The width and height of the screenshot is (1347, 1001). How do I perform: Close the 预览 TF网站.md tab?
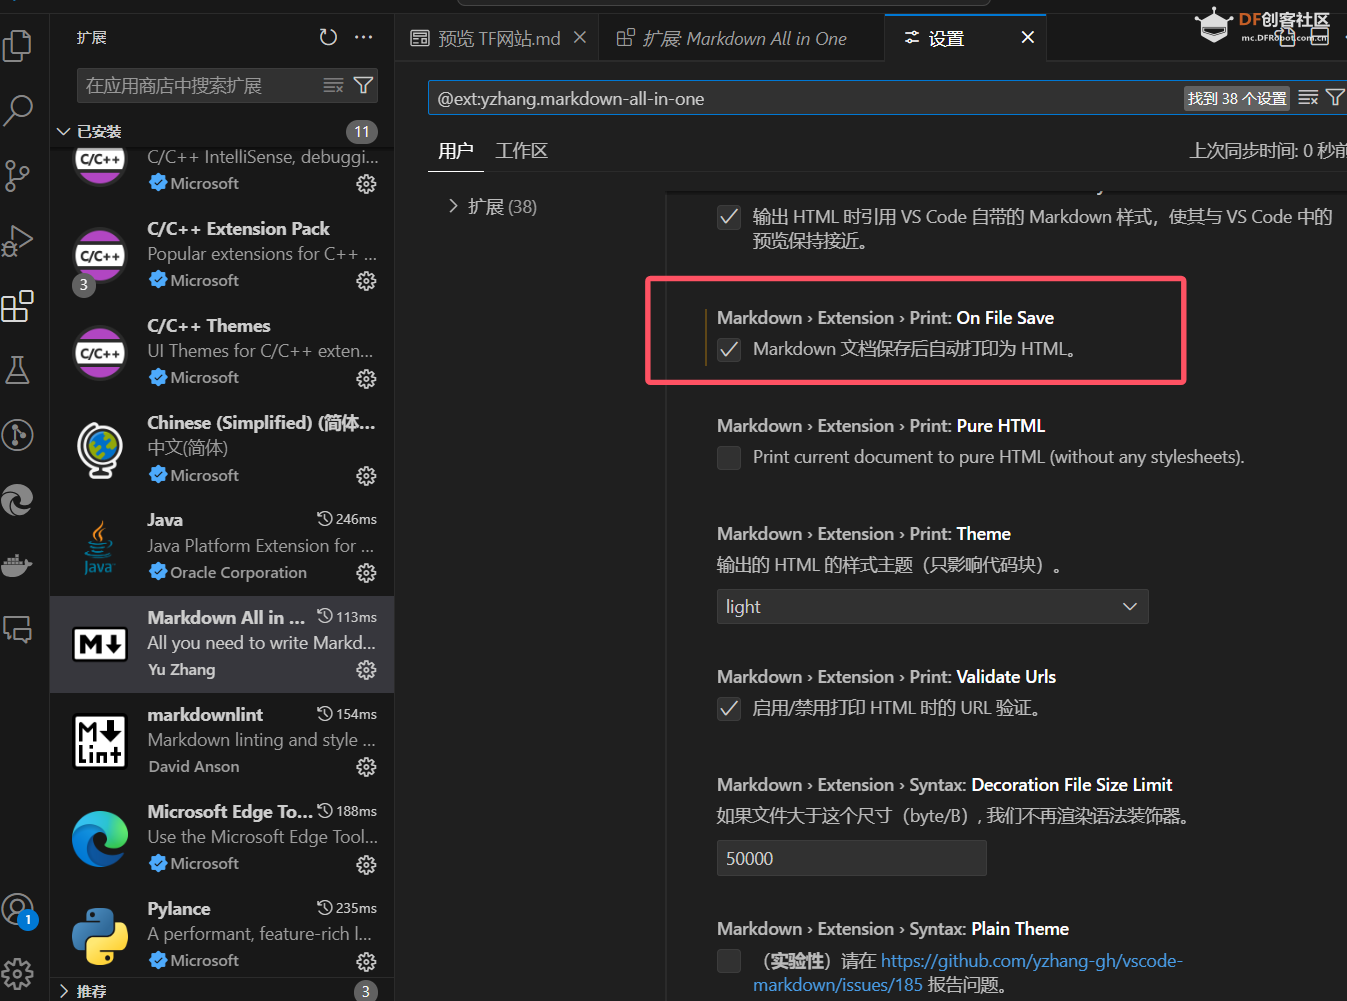pyautogui.click(x=580, y=37)
